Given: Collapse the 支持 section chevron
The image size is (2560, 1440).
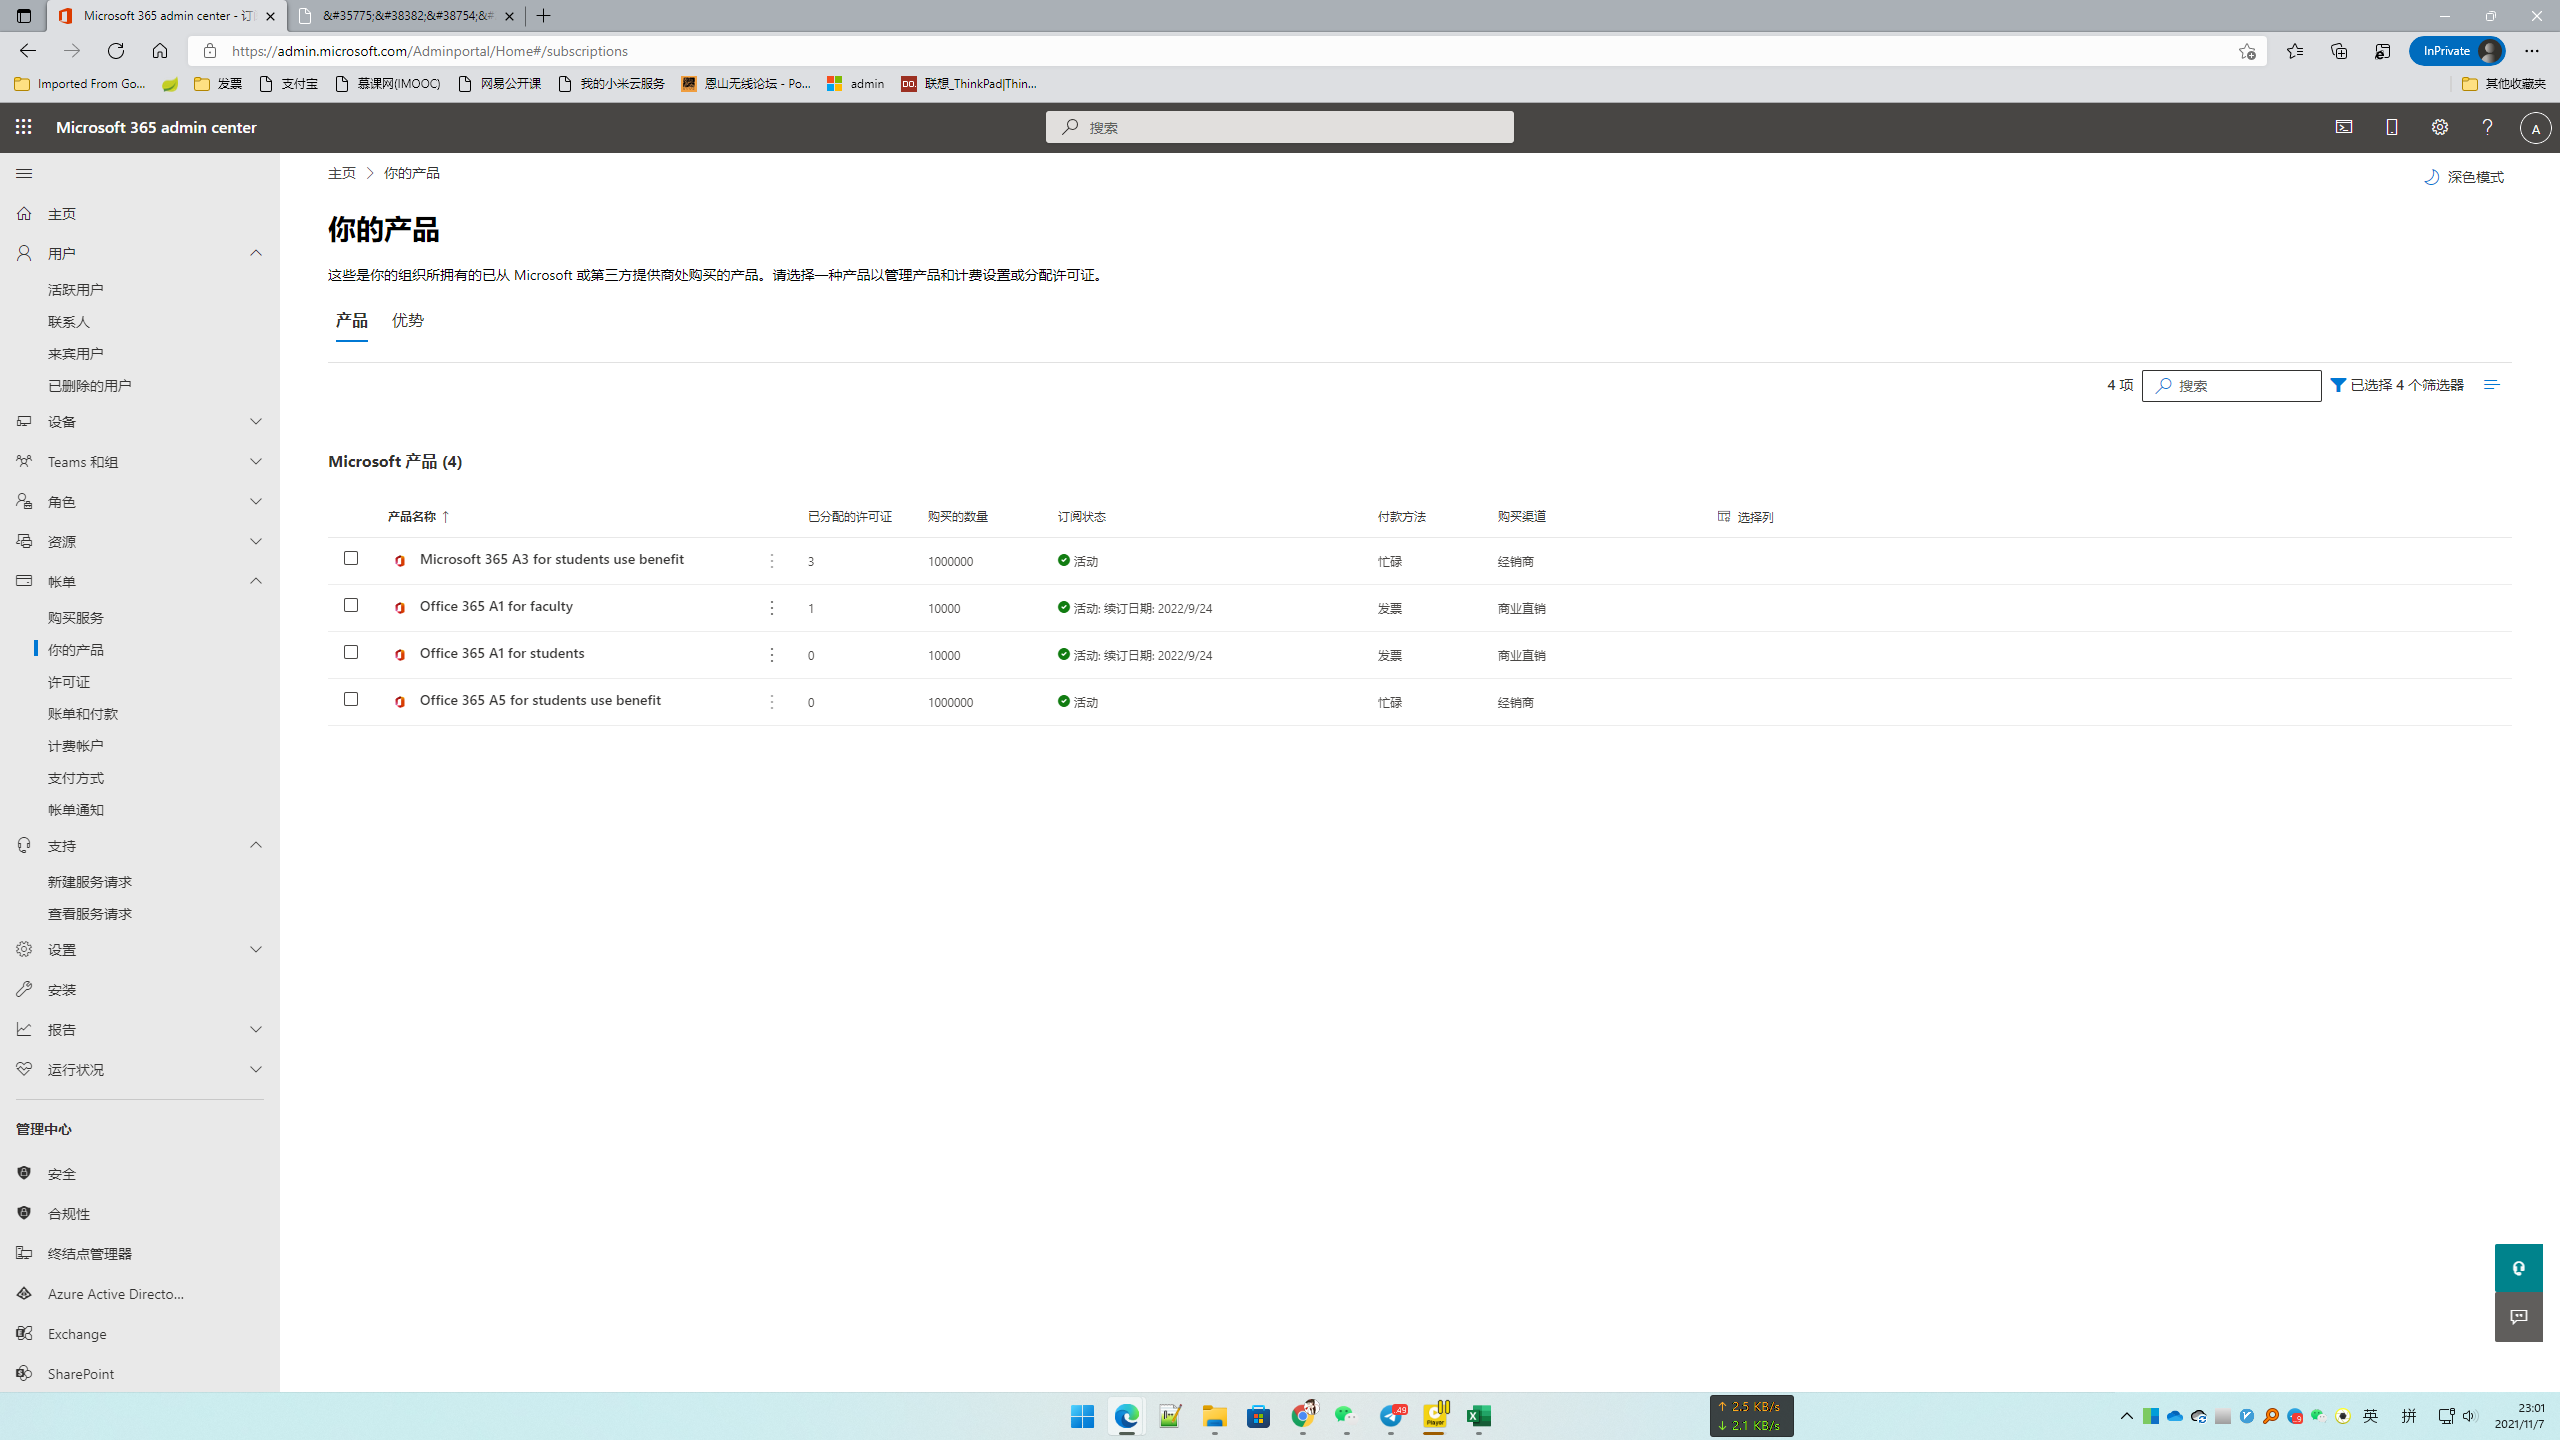Looking at the screenshot, I should pos(256,845).
